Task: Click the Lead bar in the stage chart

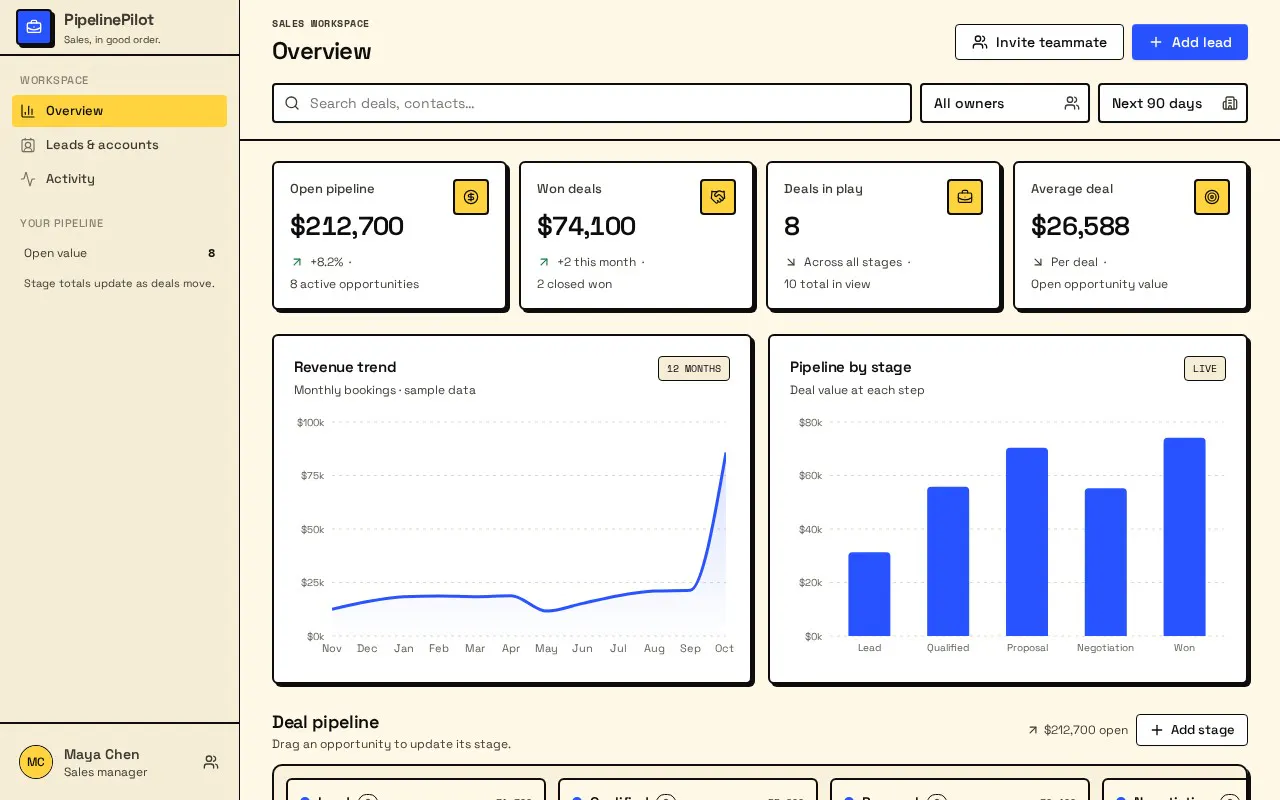Action: click(x=869, y=594)
